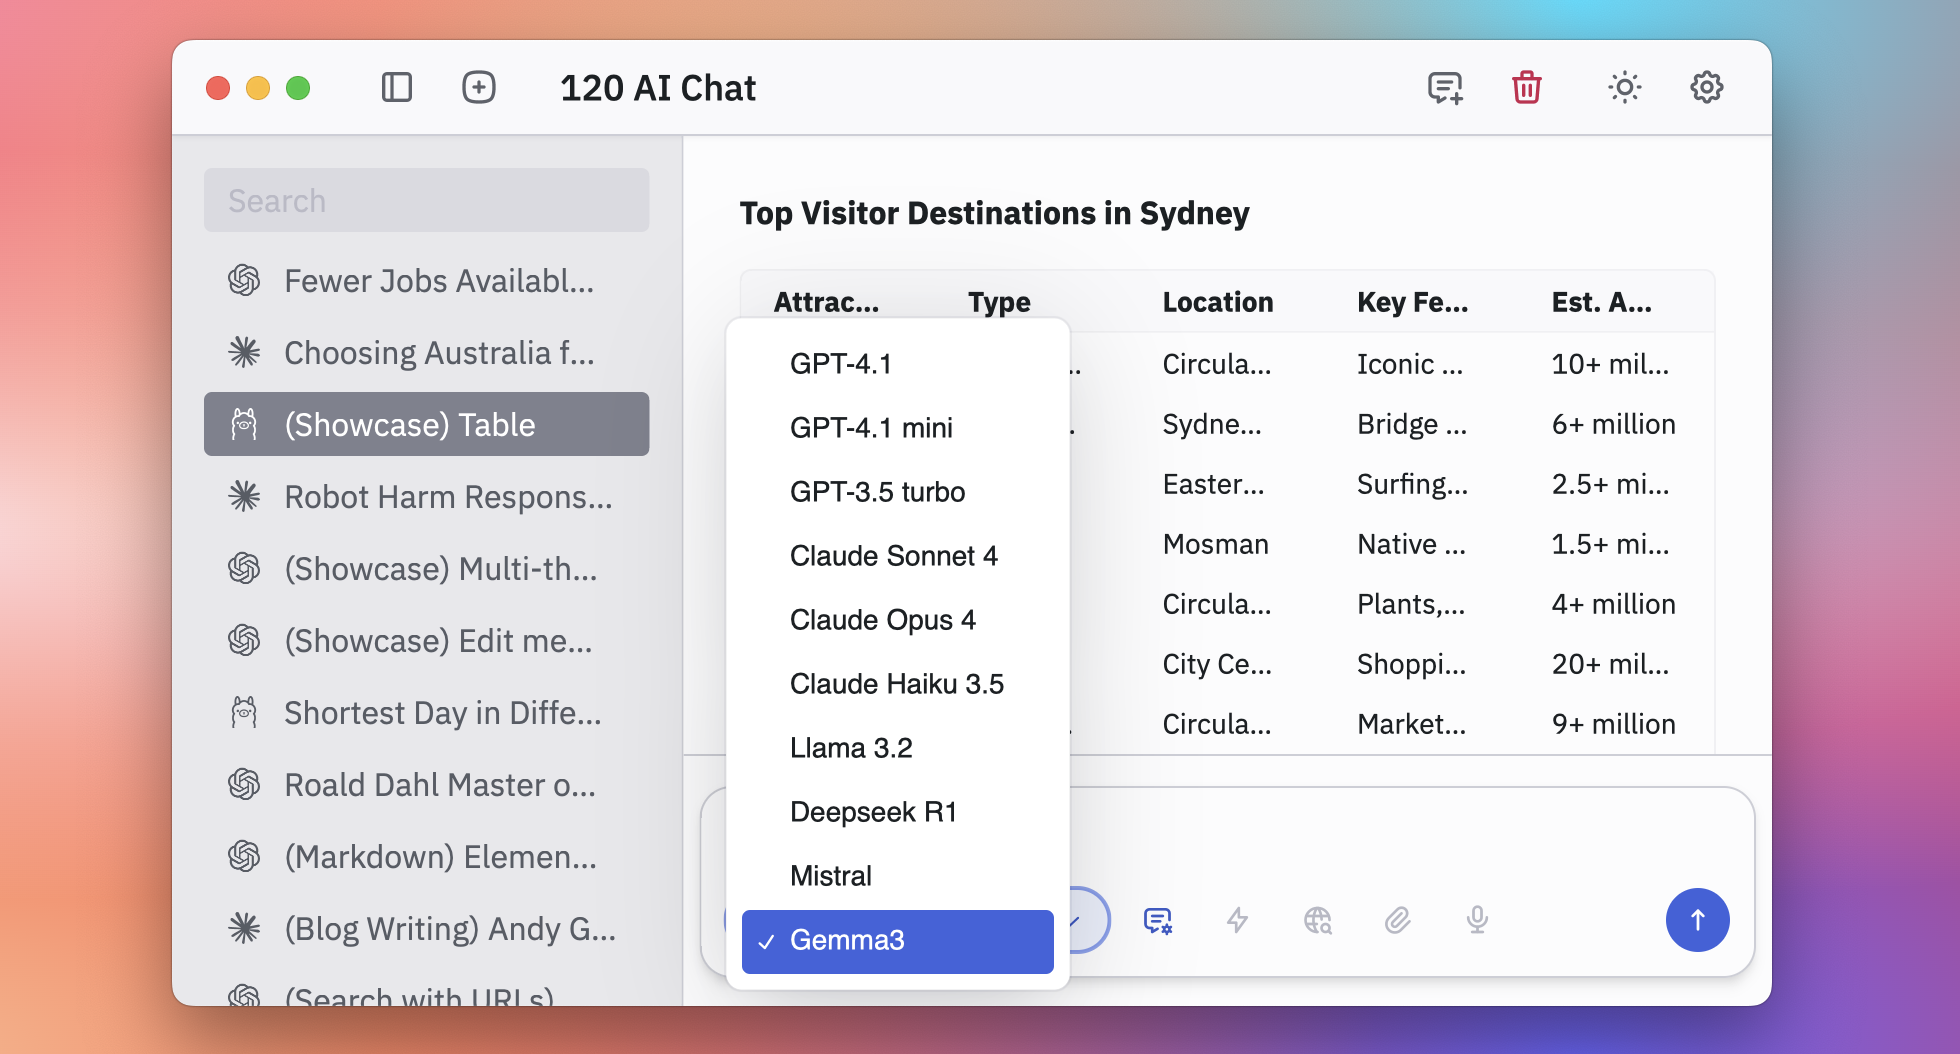Delete chat with red trash icon
The width and height of the screenshot is (1960, 1054).
point(1526,88)
